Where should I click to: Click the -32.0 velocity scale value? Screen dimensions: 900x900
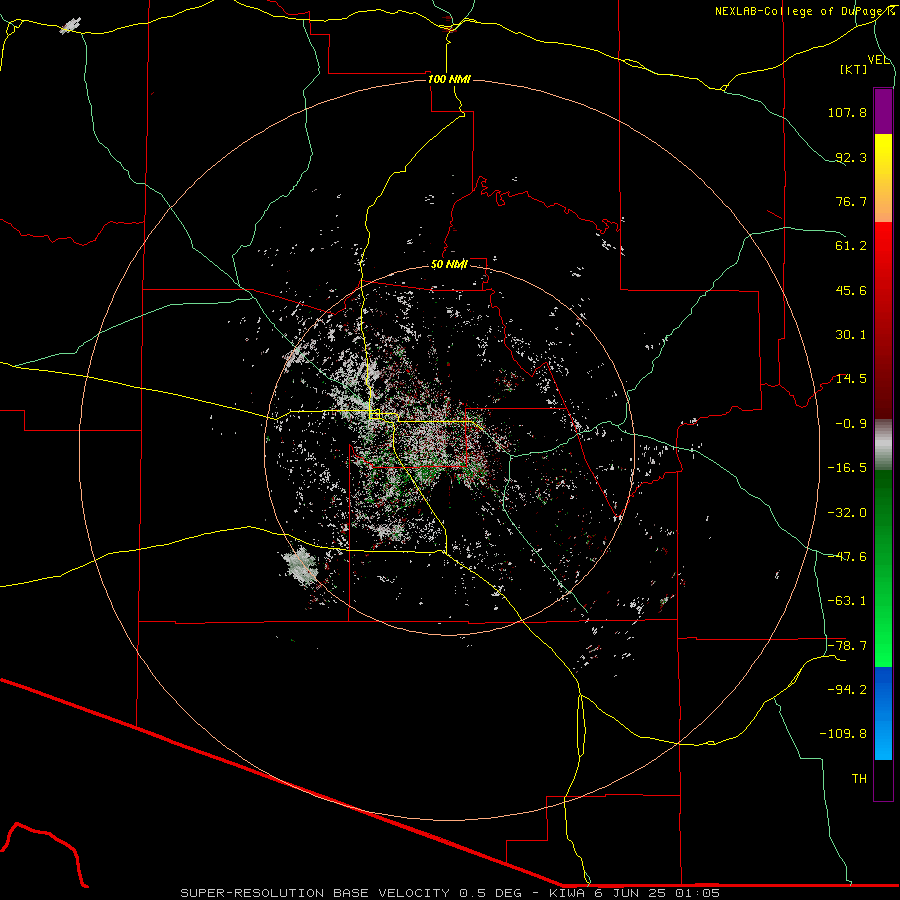(x=847, y=513)
